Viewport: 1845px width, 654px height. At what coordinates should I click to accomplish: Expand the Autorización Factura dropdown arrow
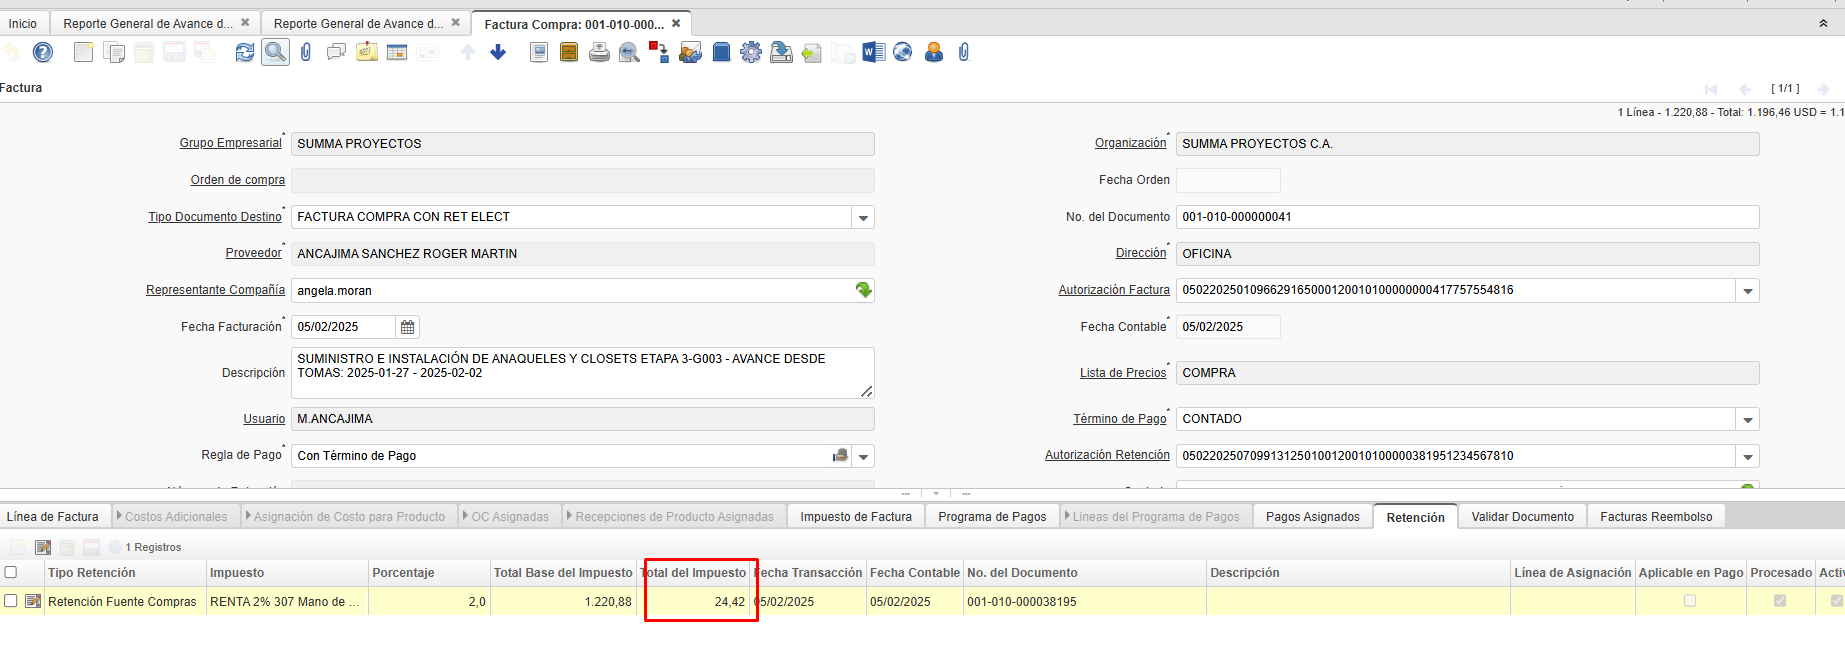tap(1747, 291)
